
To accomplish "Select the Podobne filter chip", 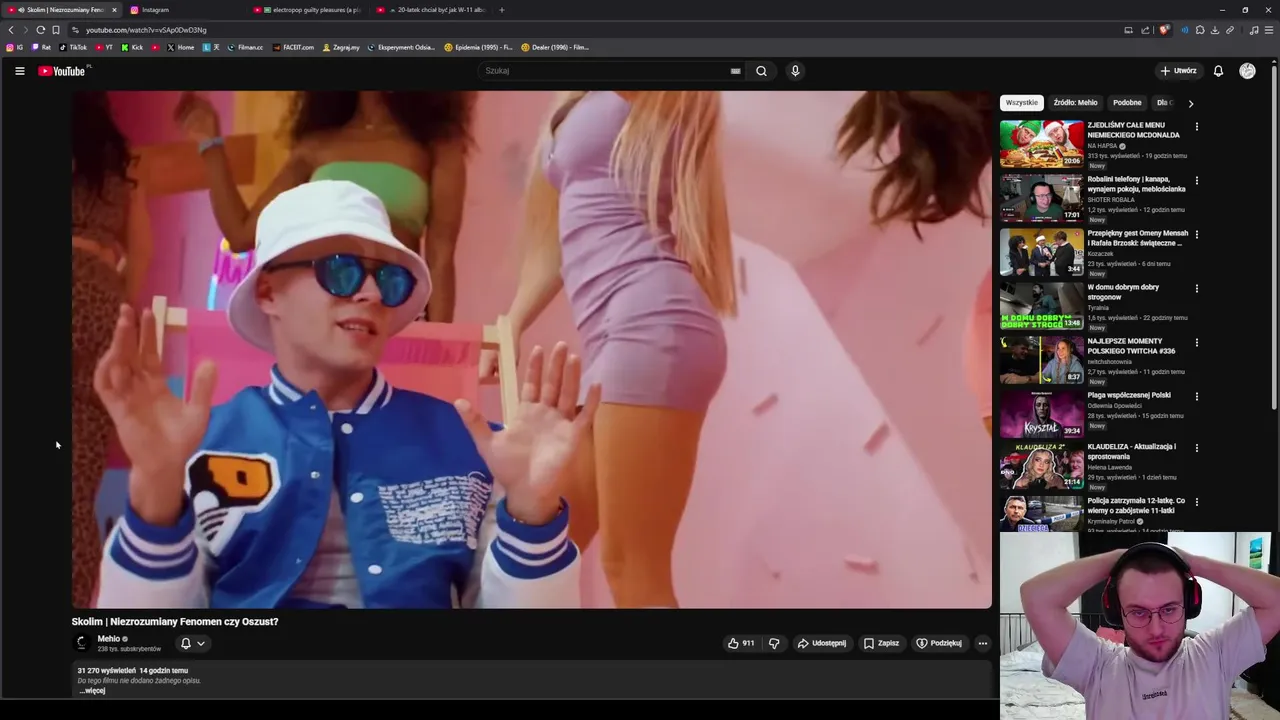I will (1127, 103).
